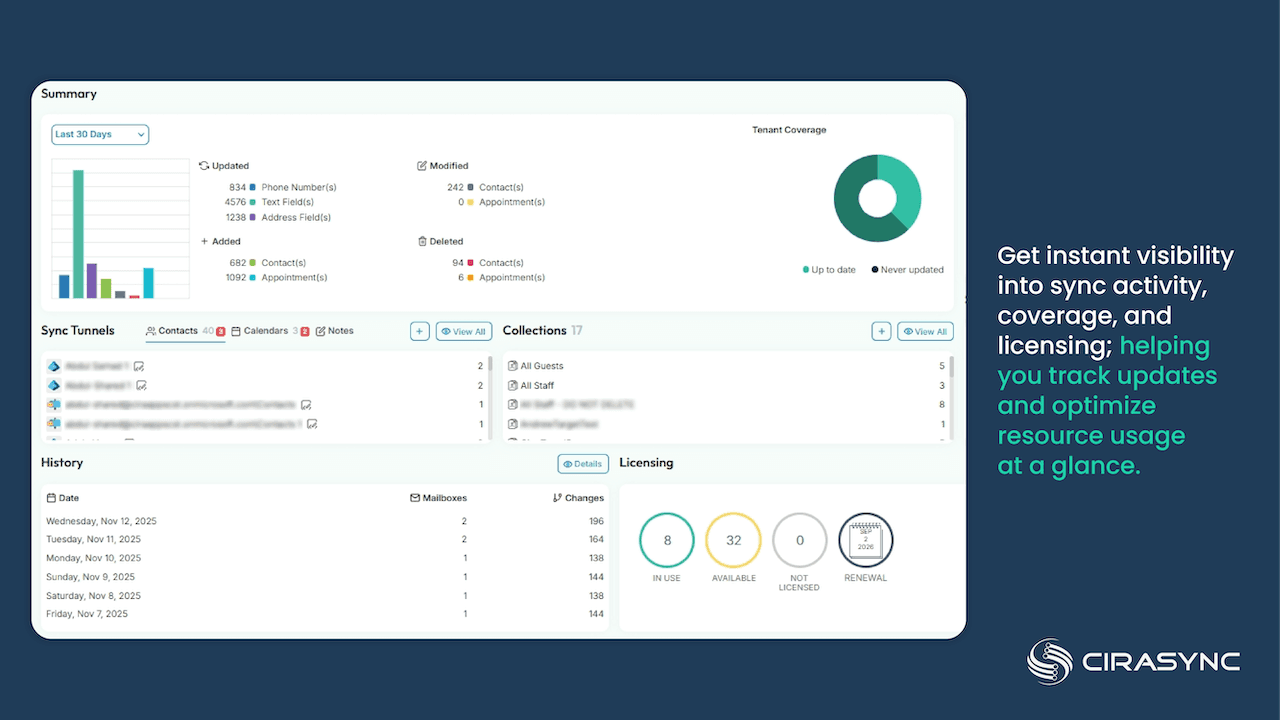Viewport: 1280px width, 720px height.
Task: Click the 94 Contact(s) deleted entry
Action: [490, 263]
